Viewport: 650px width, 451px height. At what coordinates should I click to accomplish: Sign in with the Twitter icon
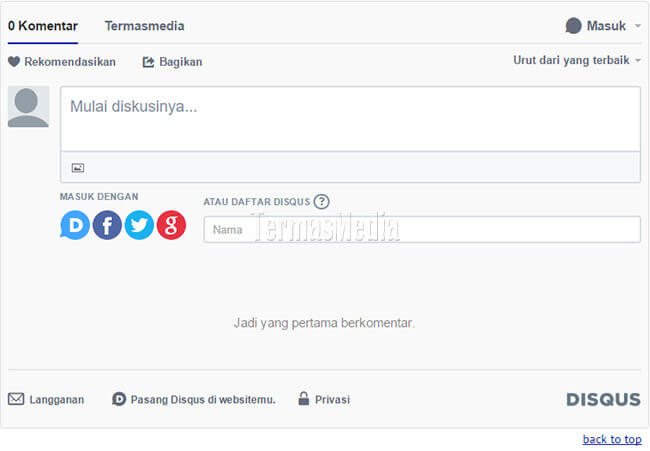pyautogui.click(x=139, y=225)
